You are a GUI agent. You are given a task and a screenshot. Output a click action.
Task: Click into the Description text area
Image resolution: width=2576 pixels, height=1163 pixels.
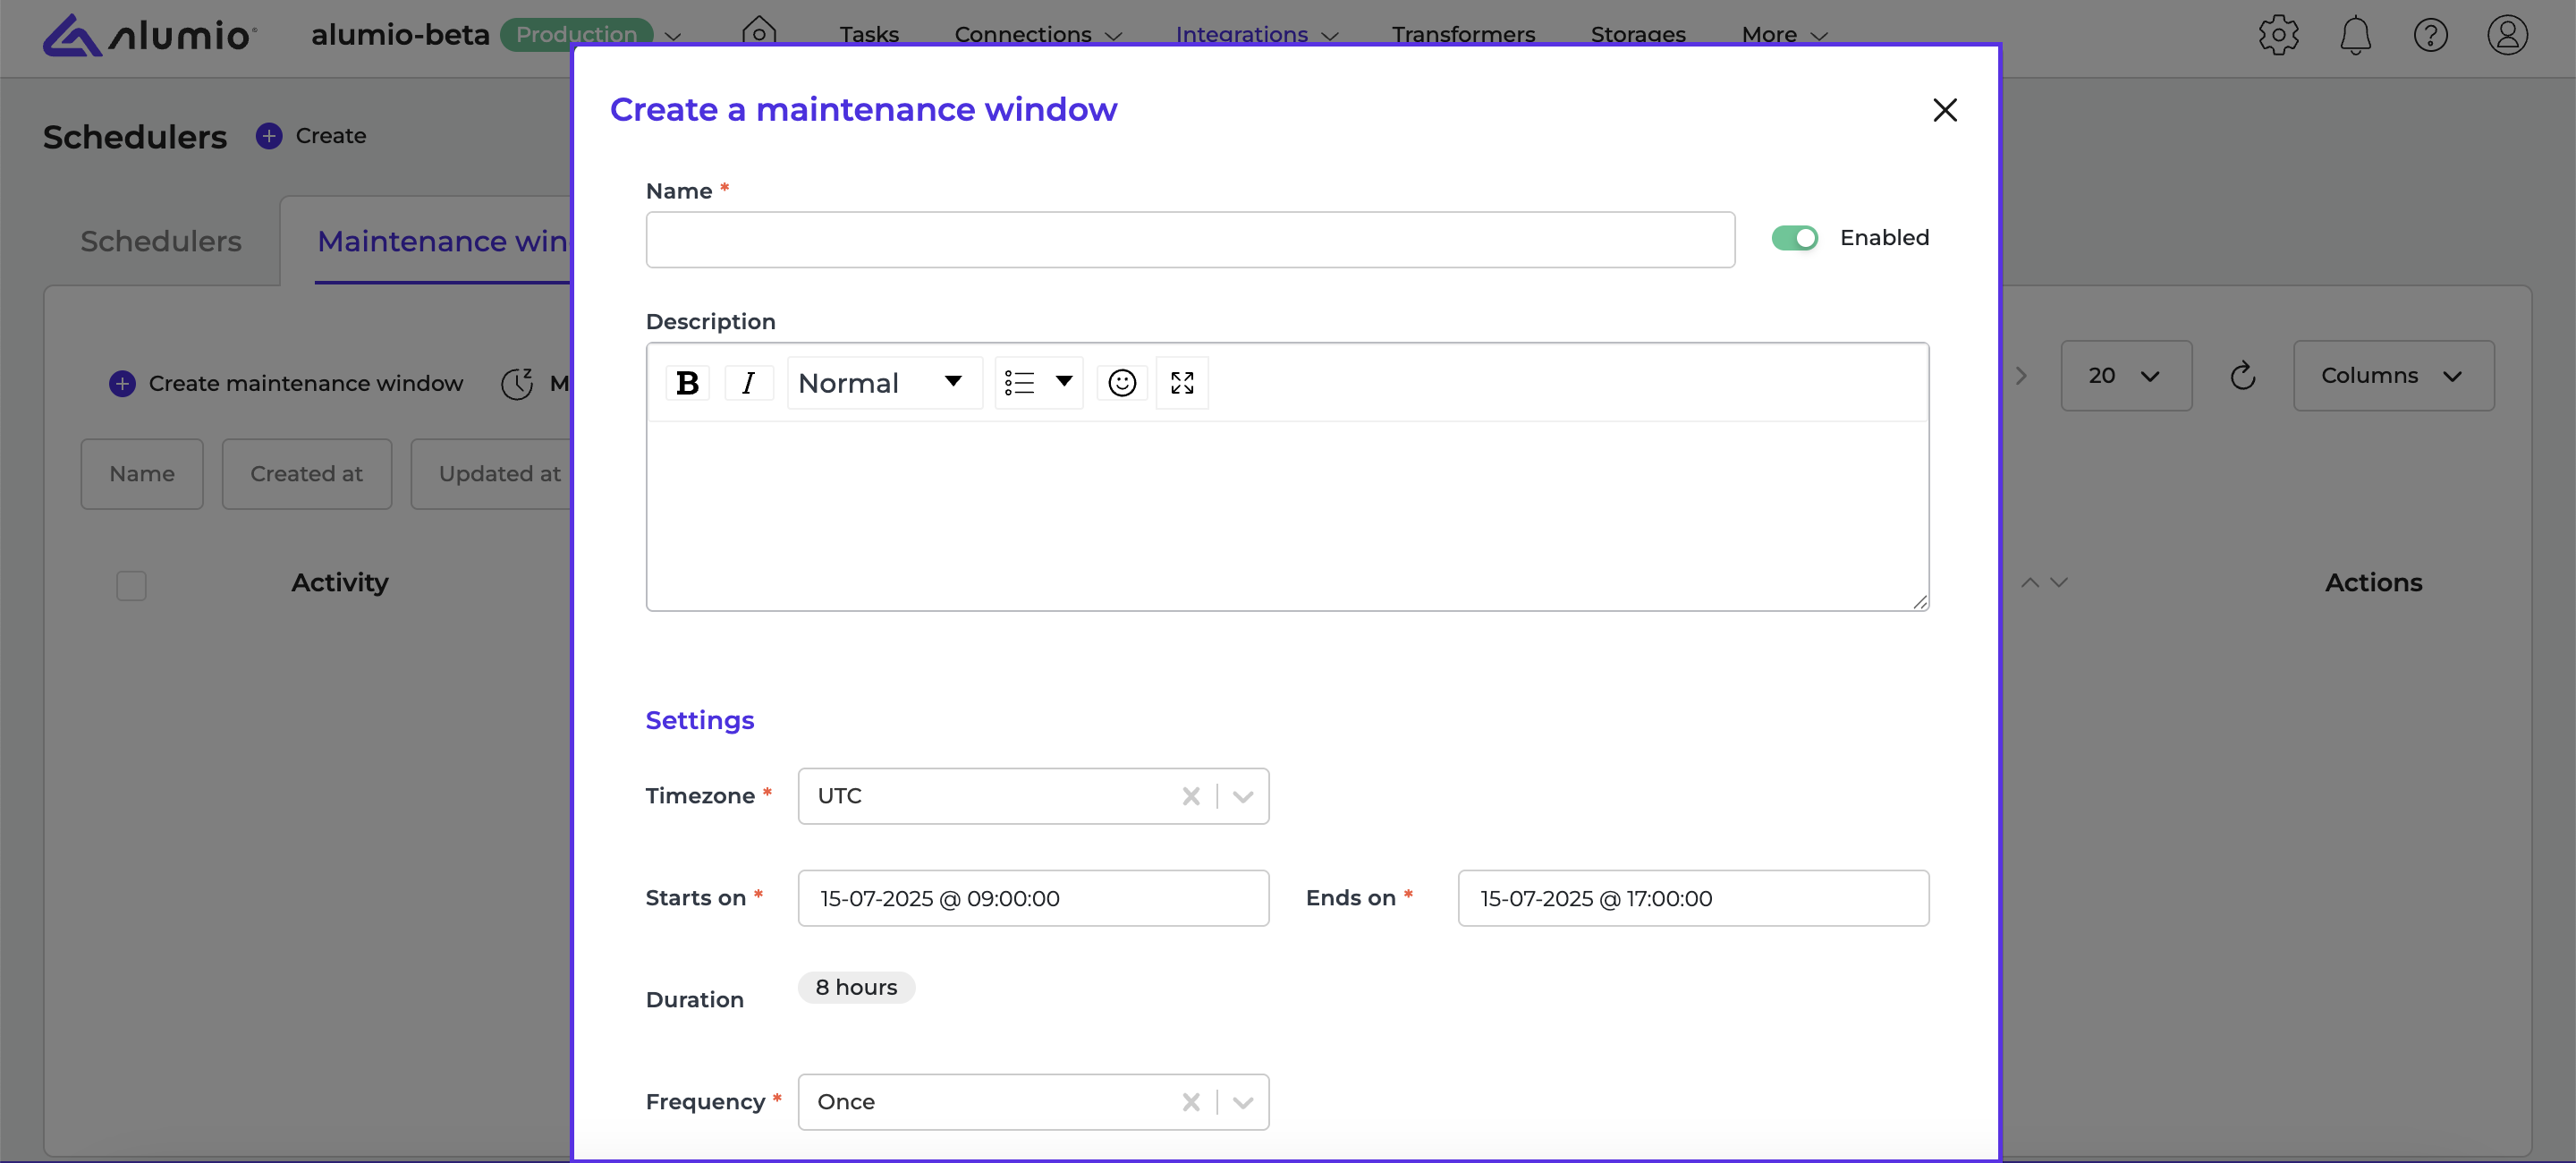(x=1287, y=515)
